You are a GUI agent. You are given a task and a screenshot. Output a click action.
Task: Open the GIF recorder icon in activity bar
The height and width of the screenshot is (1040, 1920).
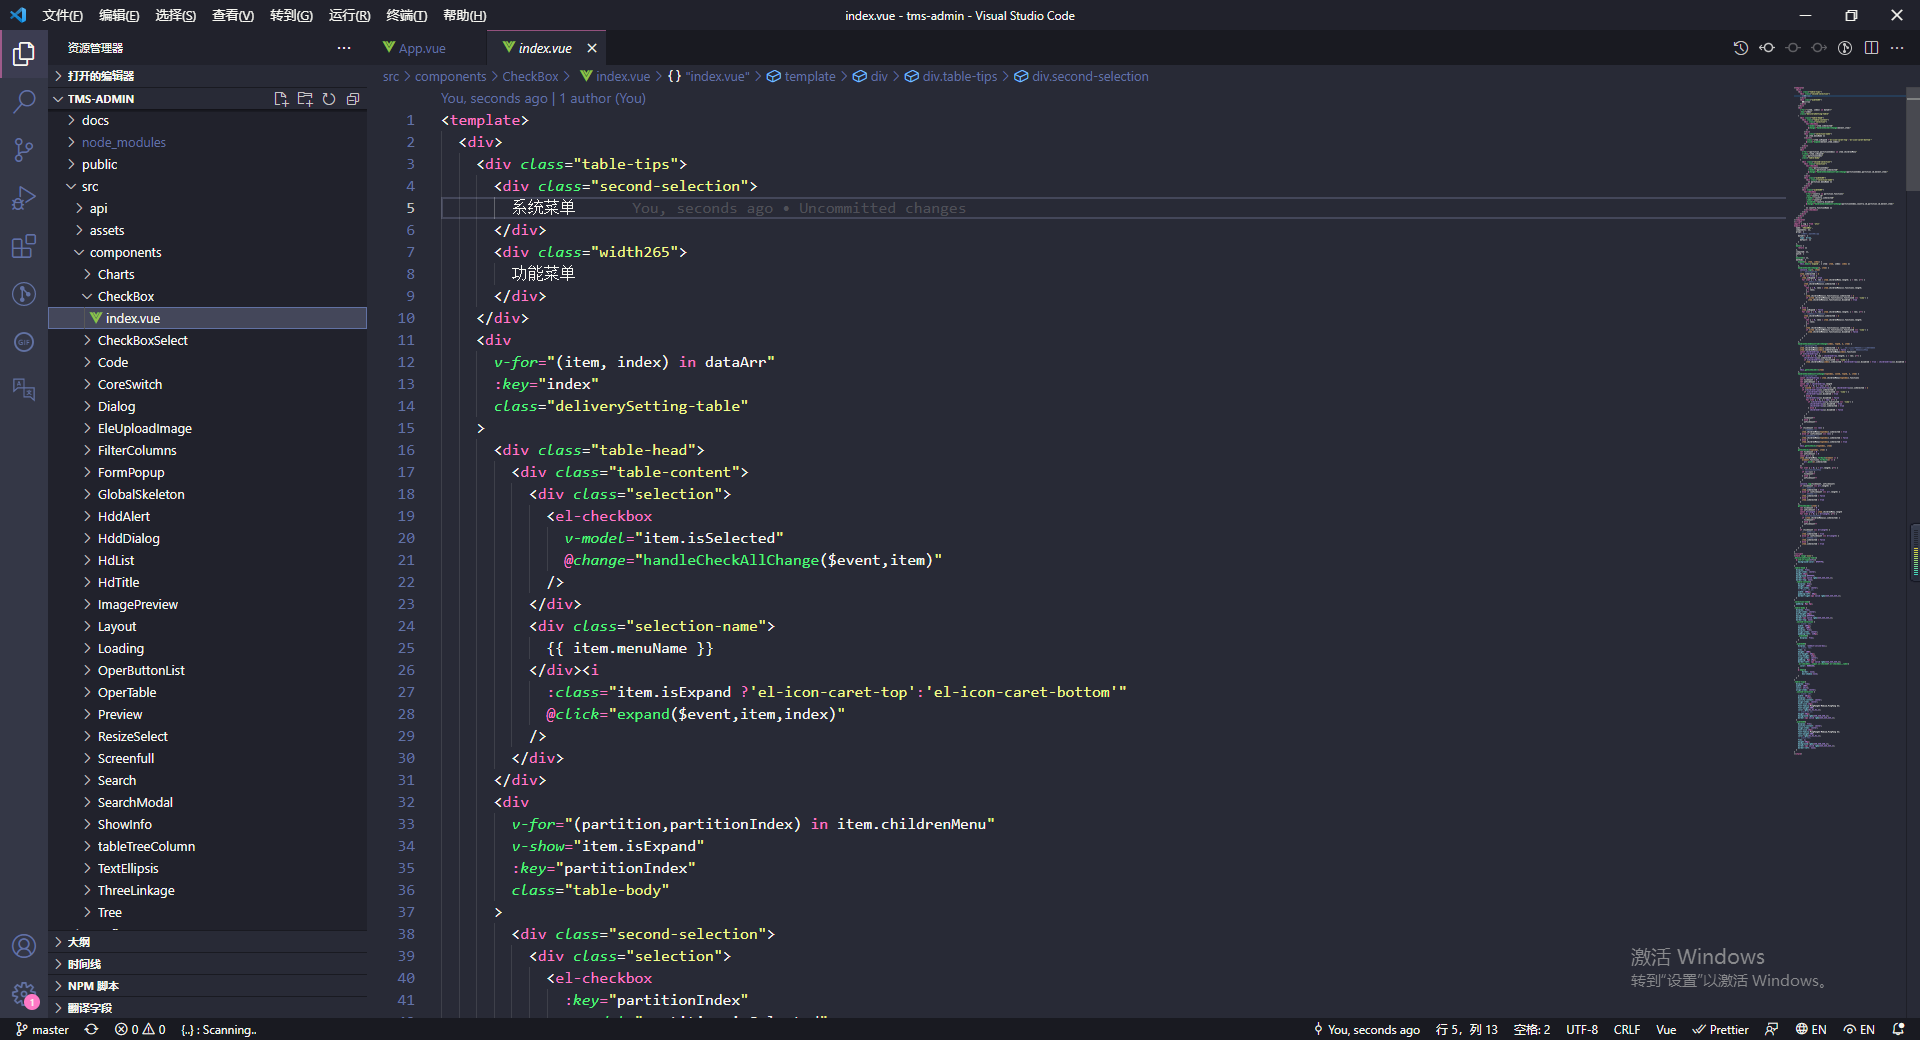tap(24, 342)
